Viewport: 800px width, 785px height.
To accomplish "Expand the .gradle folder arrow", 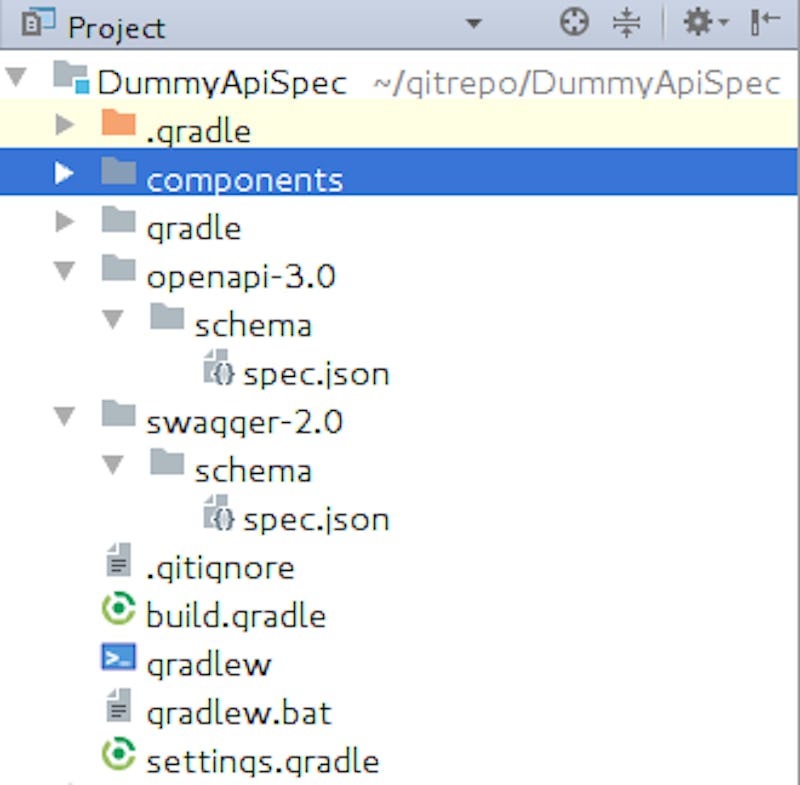I will coord(65,126).
